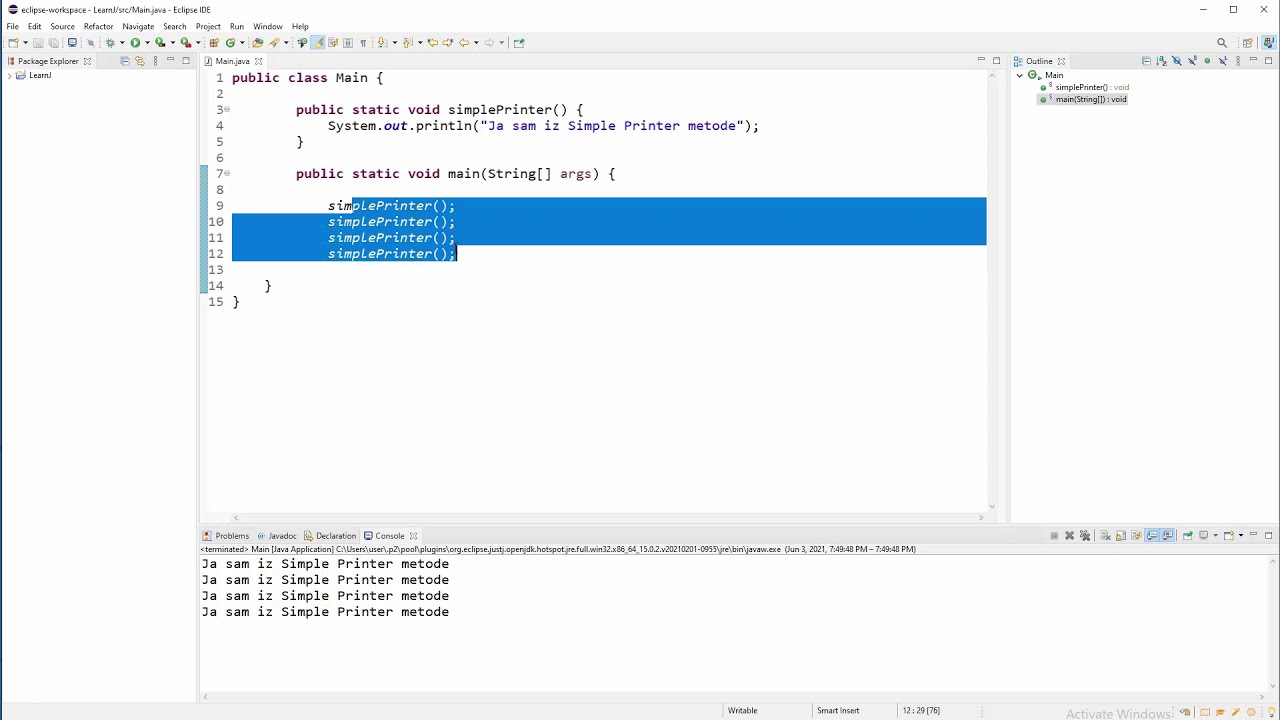This screenshot has height=720, width=1280.
Task: Click the Forward navigation arrow
Action: click(489, 43)
